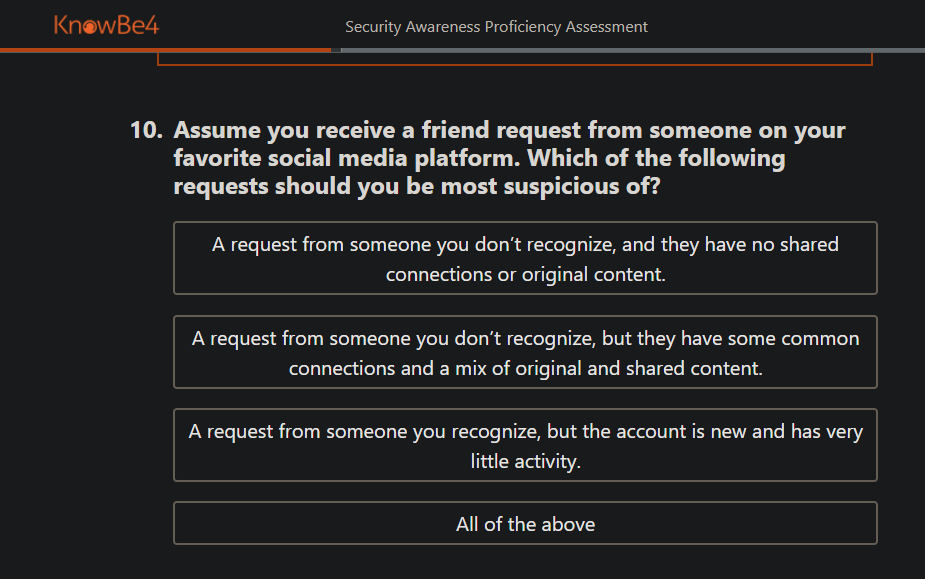Click the orange filled portion of progress bar

[165, 50]
